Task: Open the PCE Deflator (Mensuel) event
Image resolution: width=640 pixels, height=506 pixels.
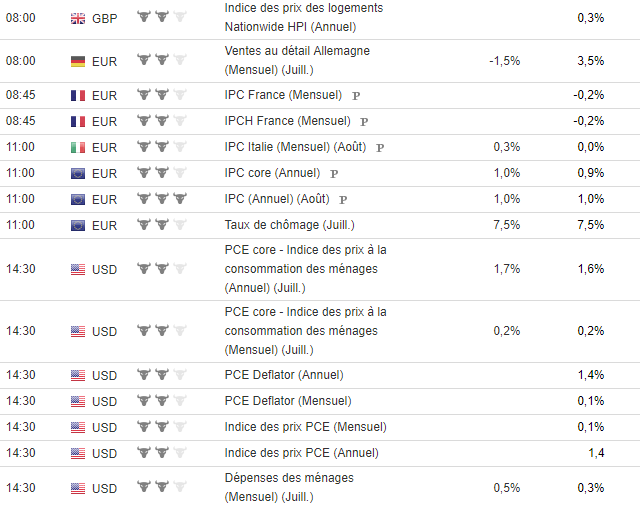Action: pos(288,401)
